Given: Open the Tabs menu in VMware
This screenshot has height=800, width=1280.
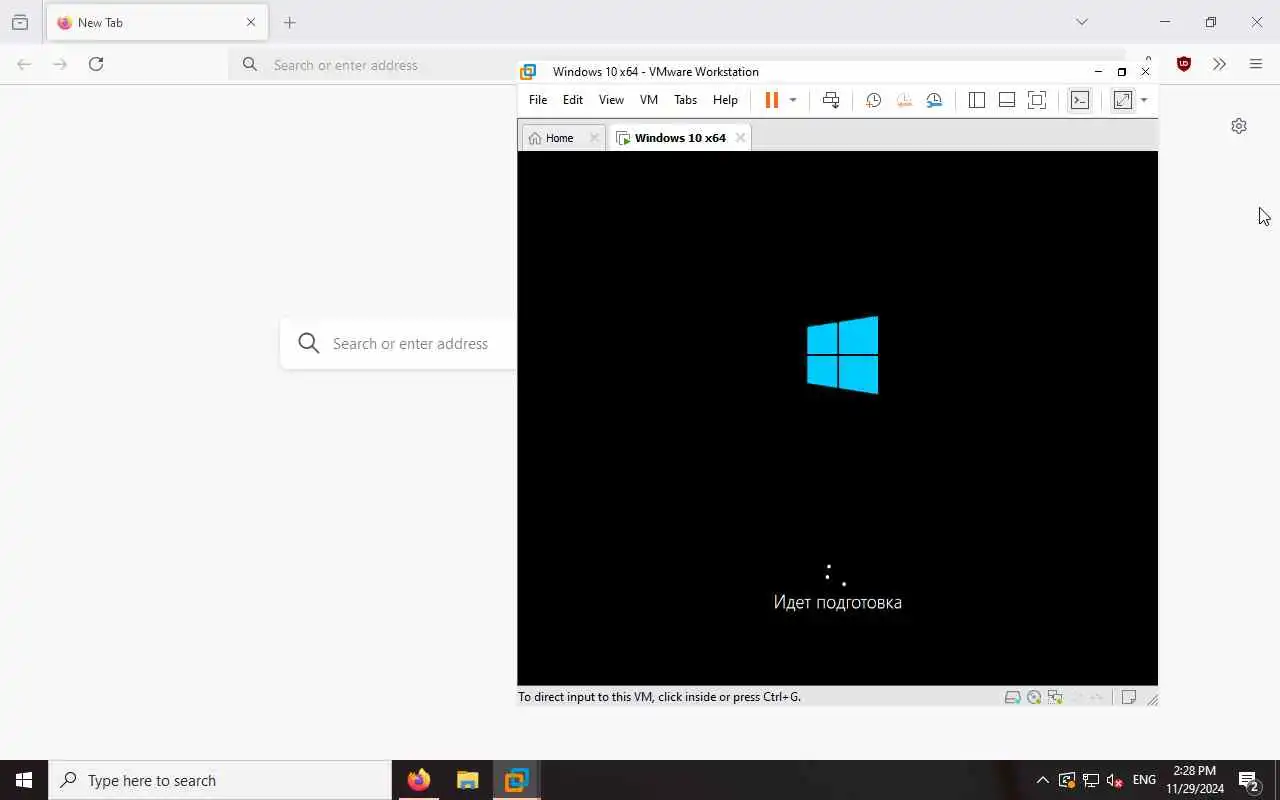Looking at the screenshot, I should click(685, 100).
